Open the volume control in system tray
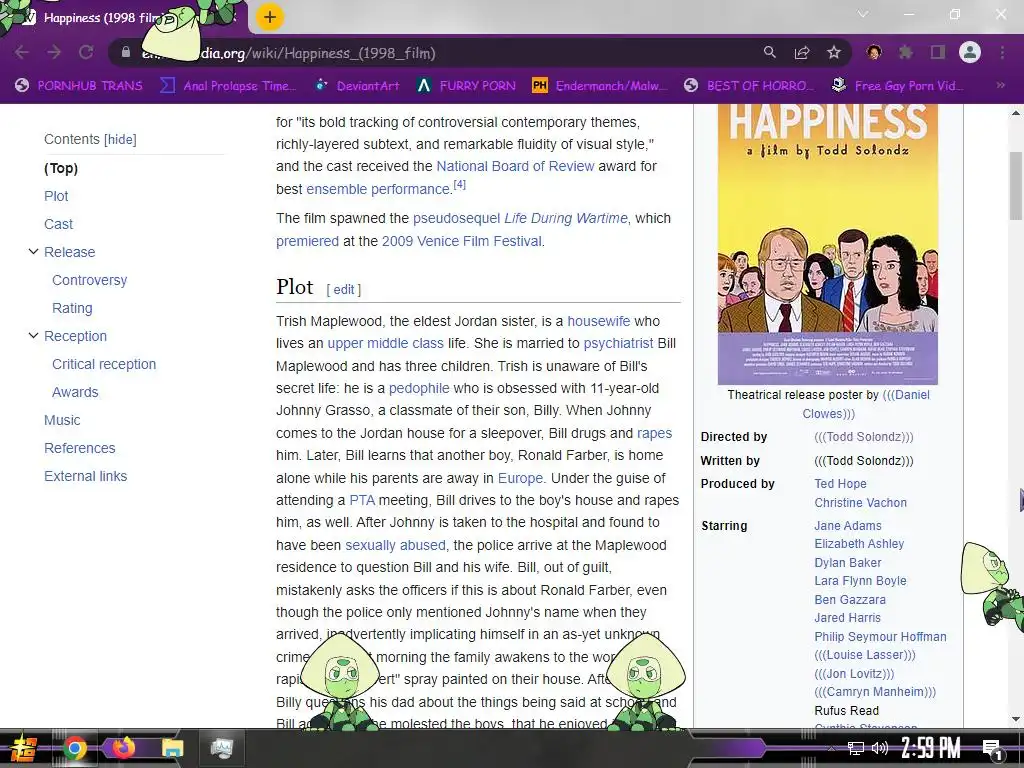Screen dimensions: 1024x768 click(x=880, y=748)
